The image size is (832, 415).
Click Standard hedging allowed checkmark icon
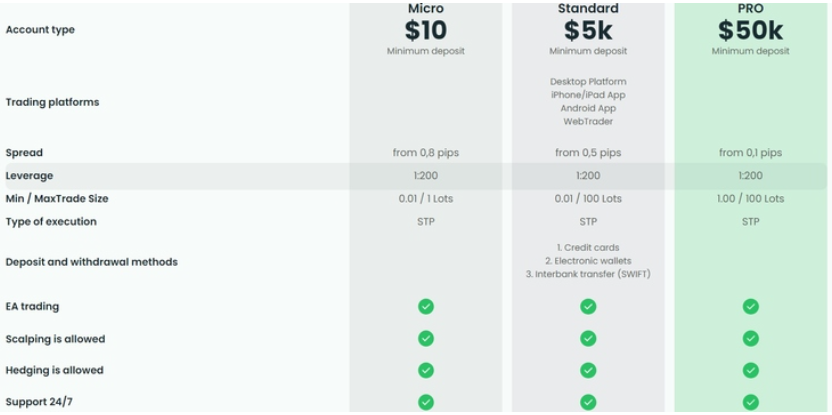(x=588, y=370)
